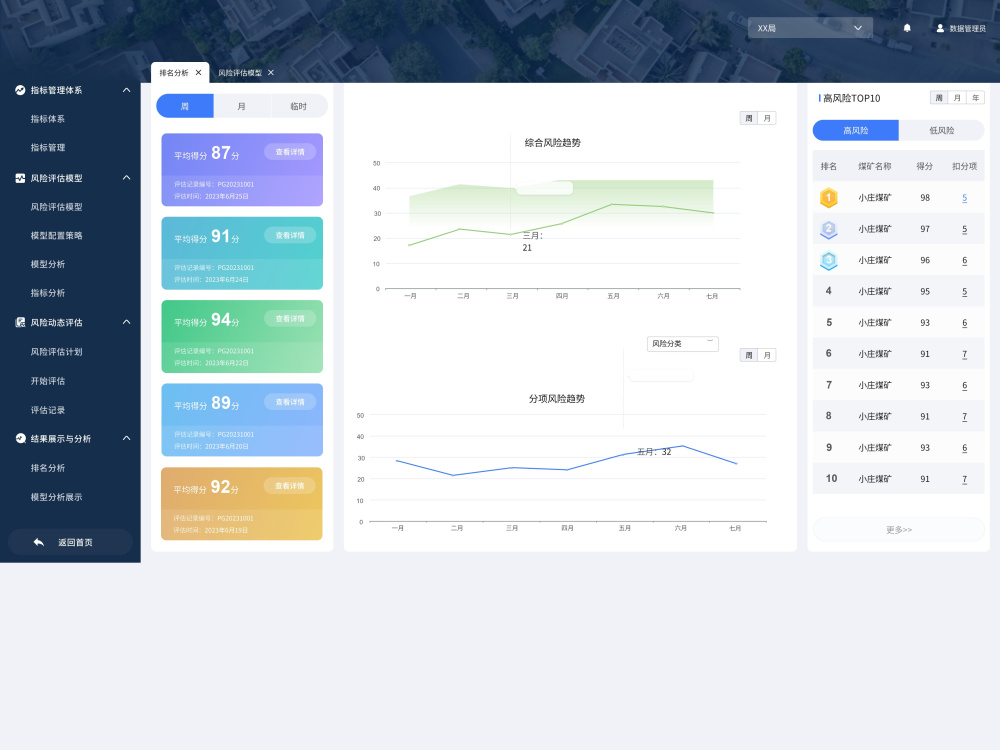Collapse the 风险动态评估 menu group

tap(126, 322)
